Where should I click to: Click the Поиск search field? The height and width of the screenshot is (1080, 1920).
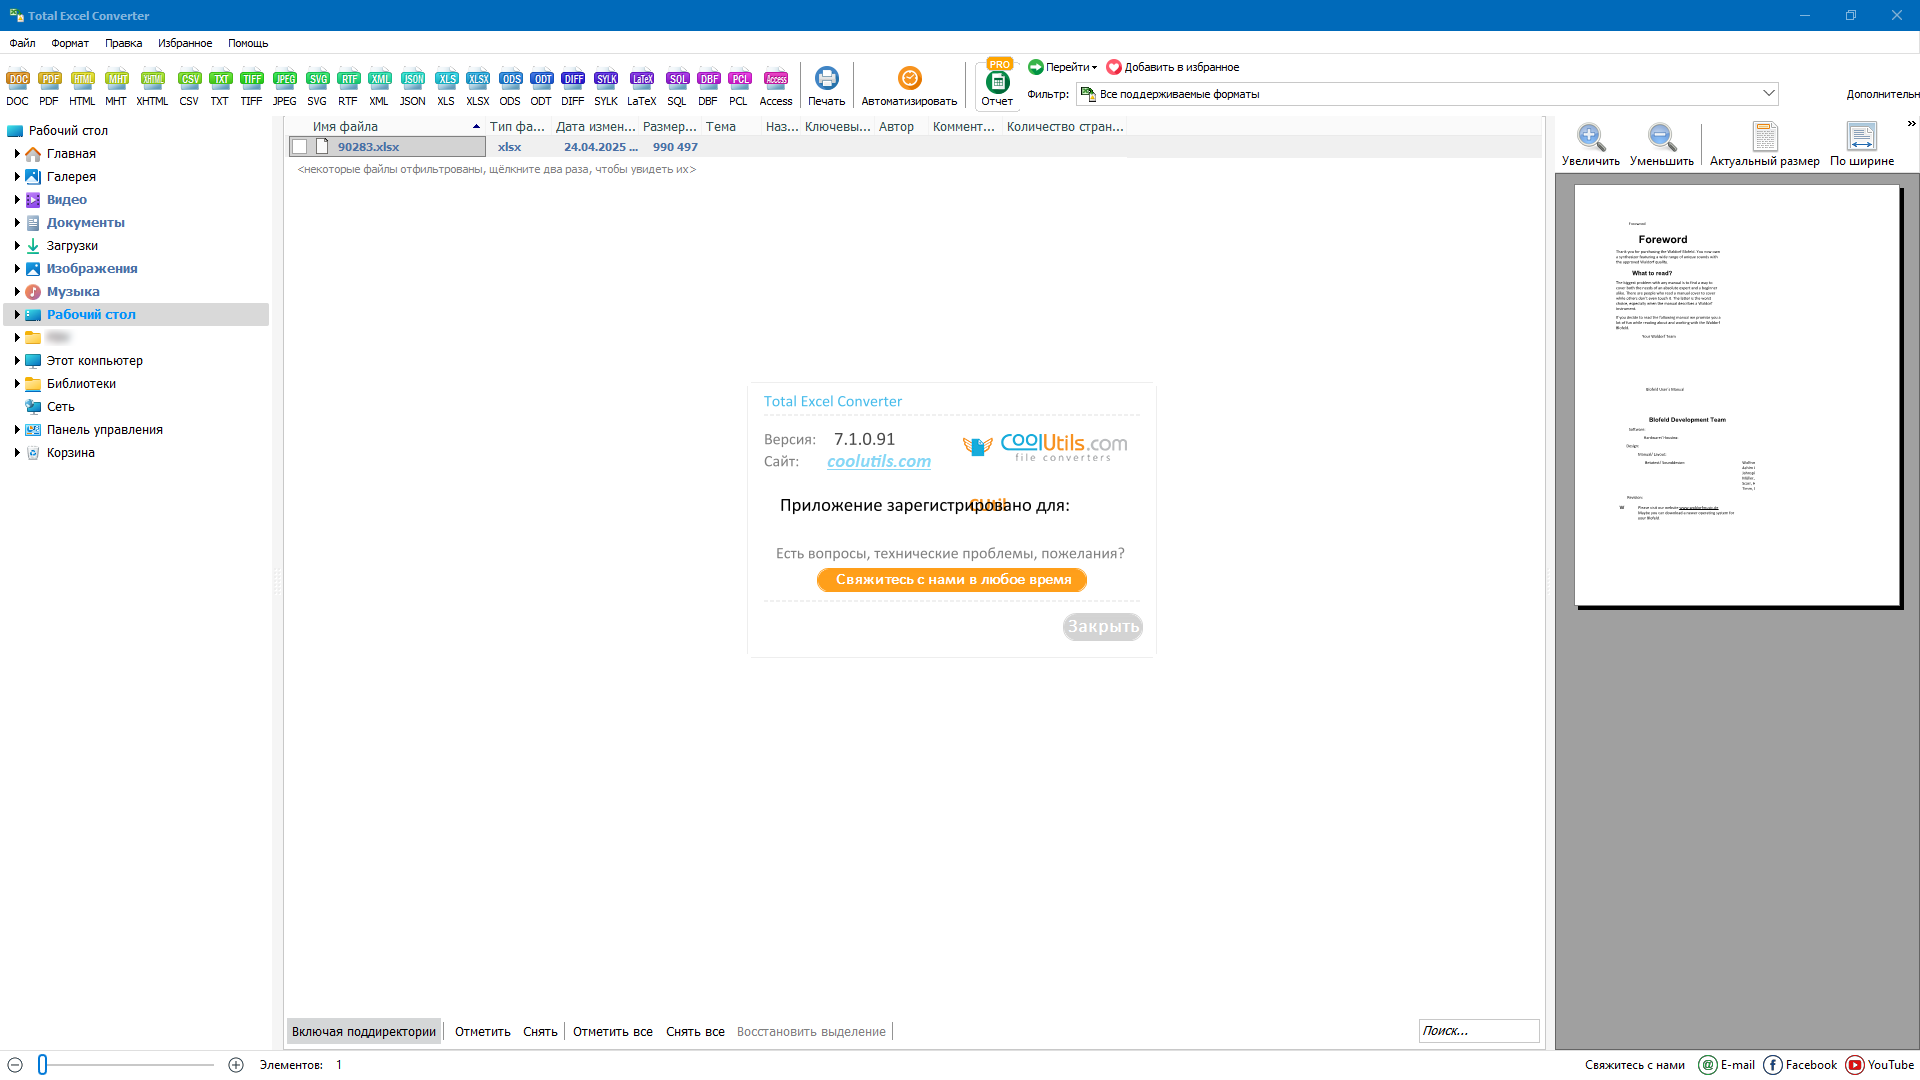coord(1478,1031)
